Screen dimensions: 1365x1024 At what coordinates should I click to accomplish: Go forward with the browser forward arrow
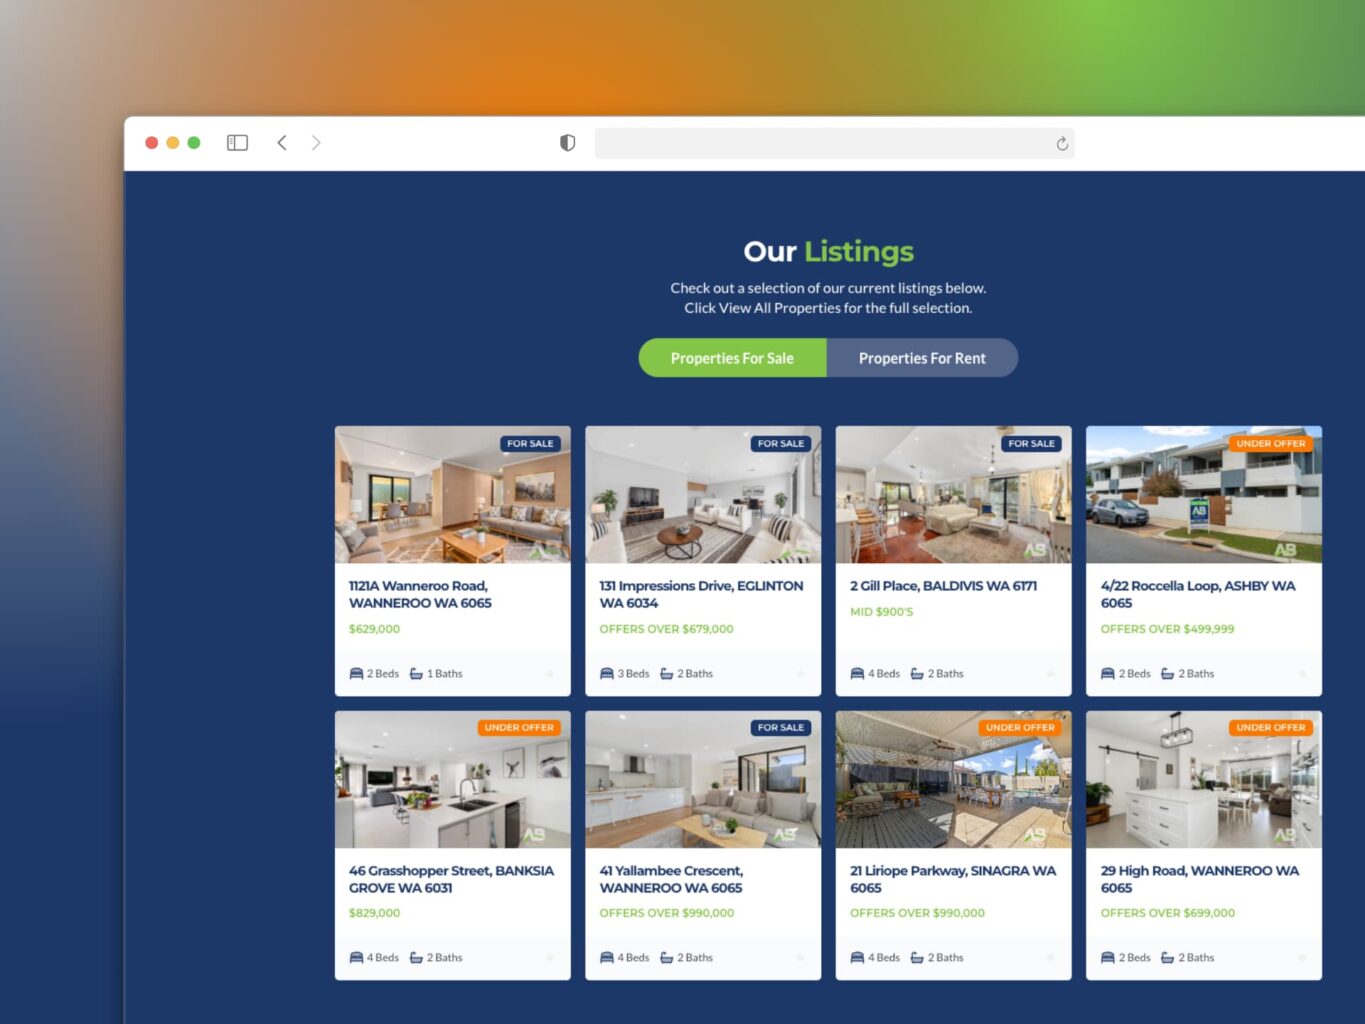click(316, 143)
